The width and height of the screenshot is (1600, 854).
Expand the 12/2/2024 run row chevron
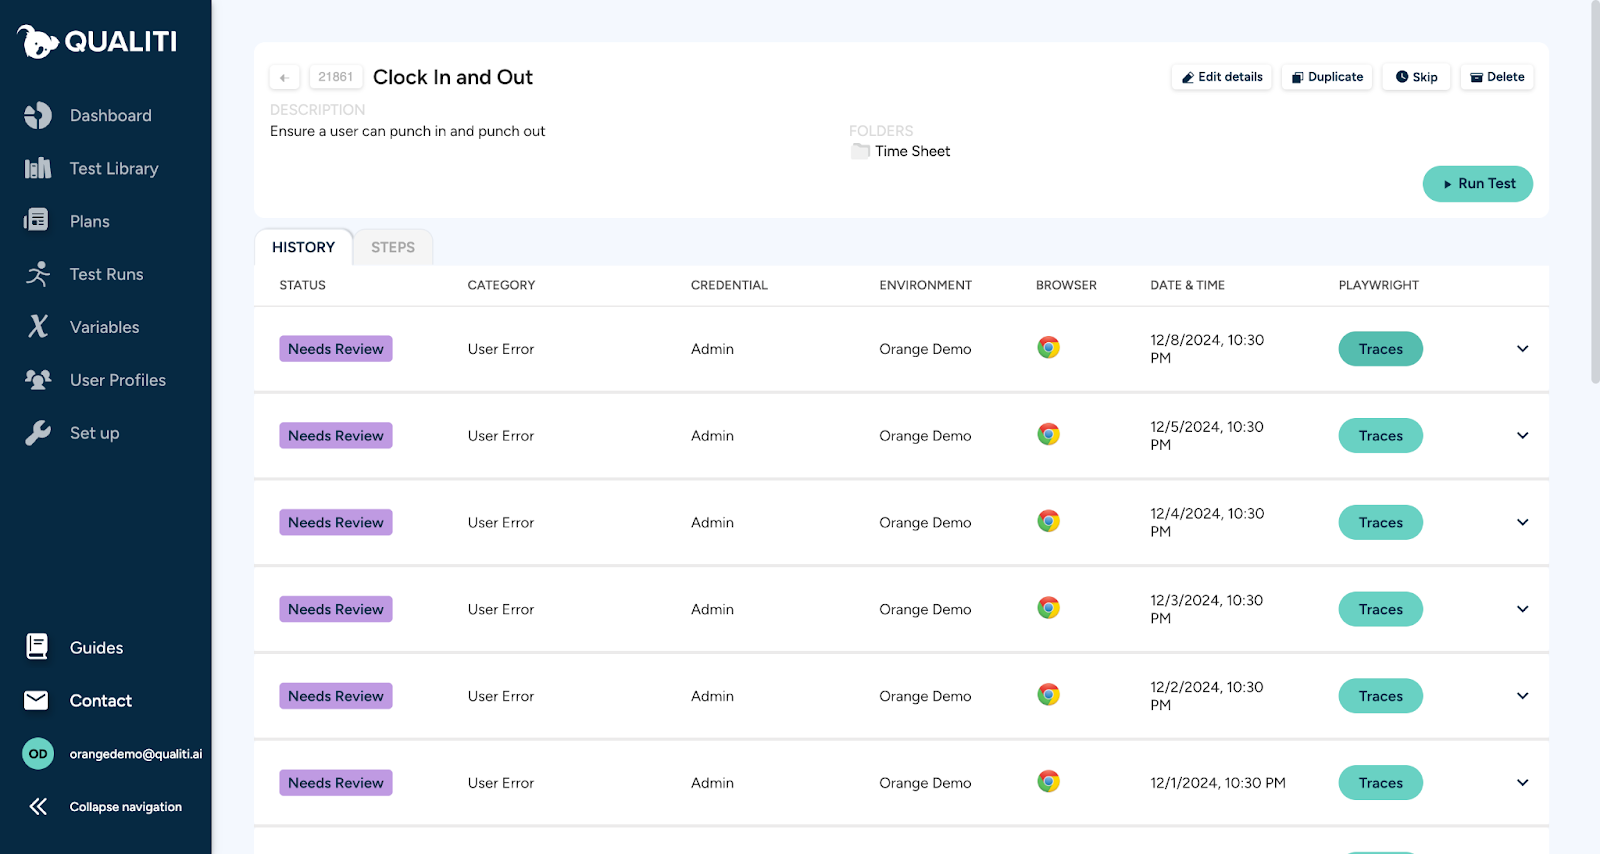point(1522,696)
